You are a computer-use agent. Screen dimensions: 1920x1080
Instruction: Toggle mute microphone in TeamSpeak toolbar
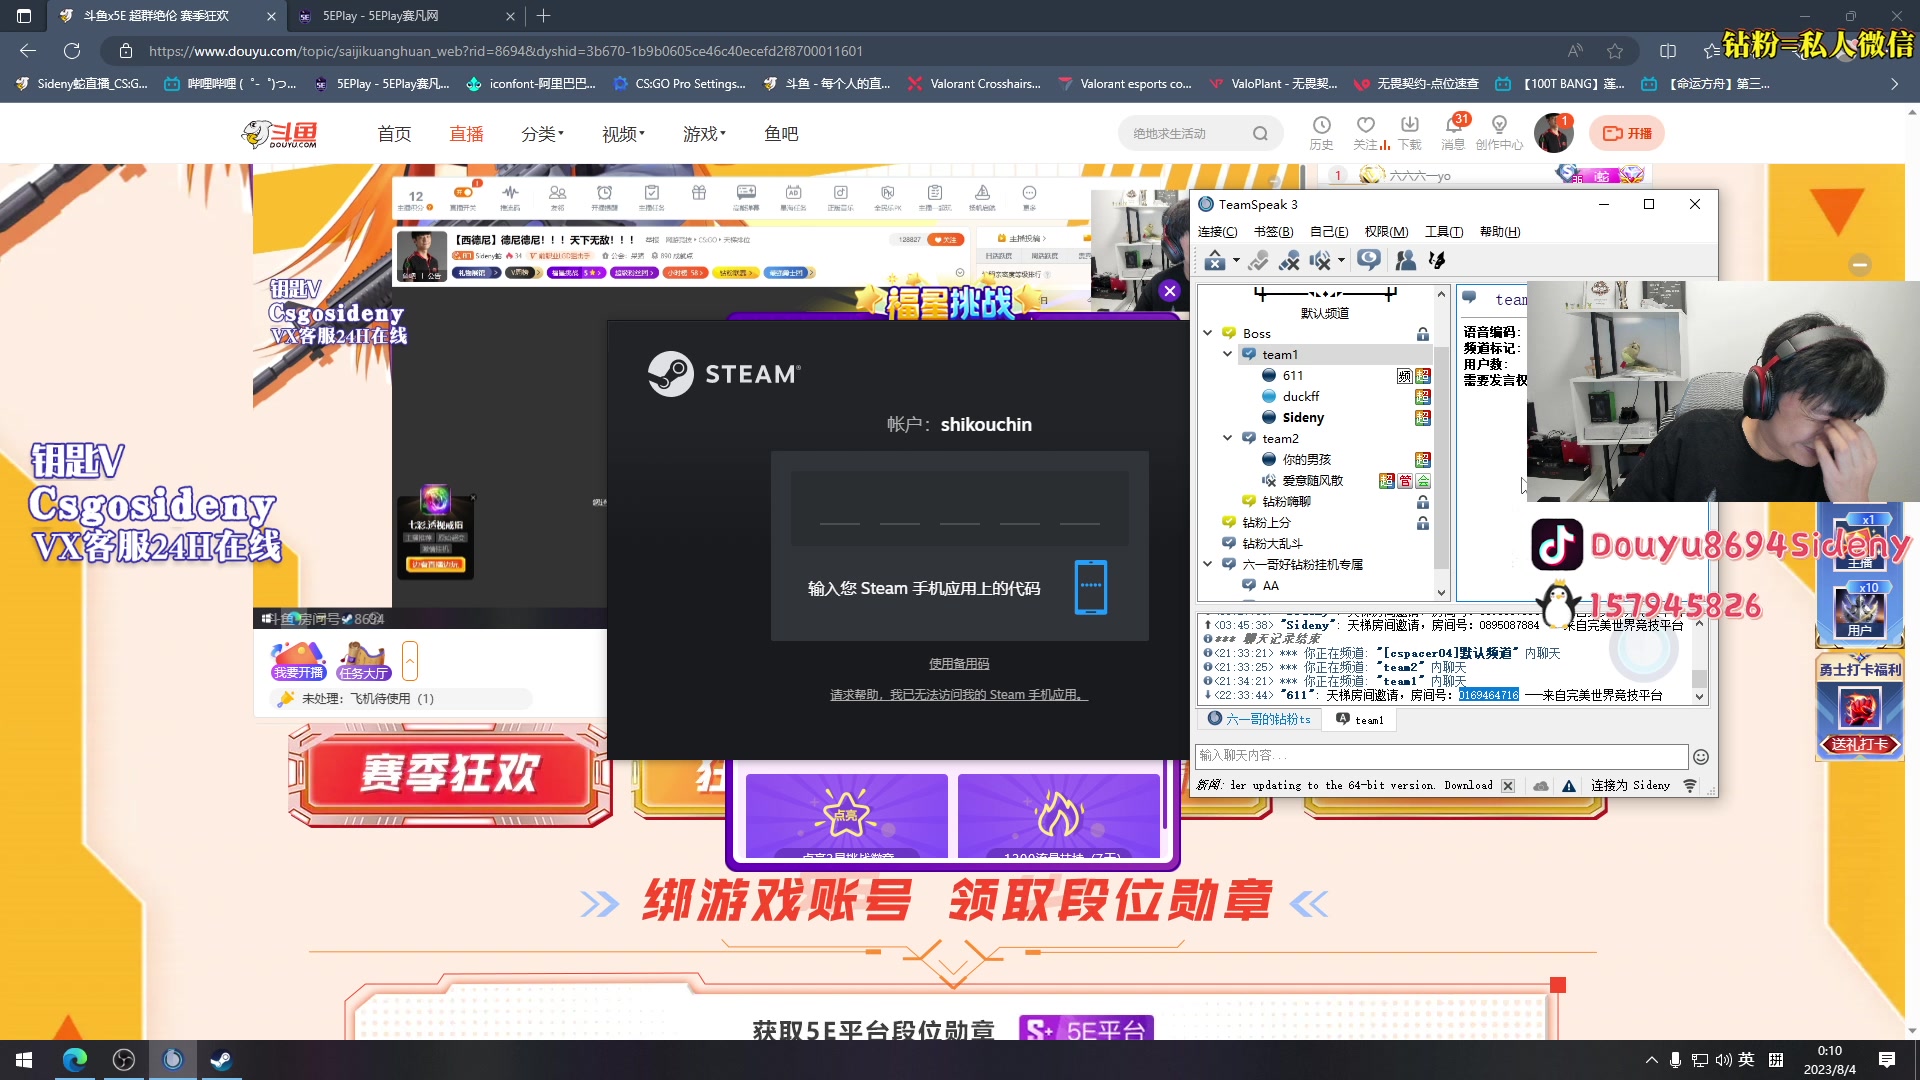pyautogui.click(x=1291, y=260)
